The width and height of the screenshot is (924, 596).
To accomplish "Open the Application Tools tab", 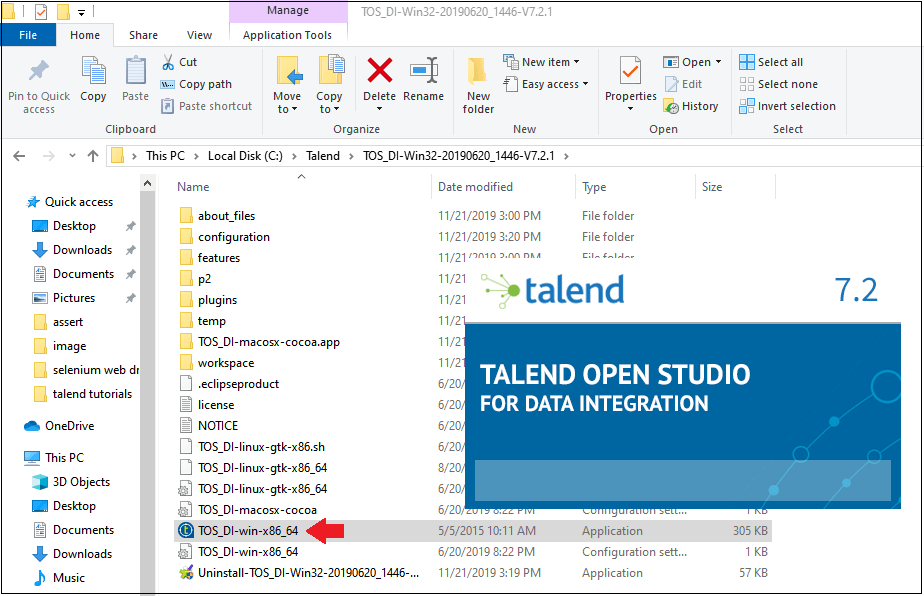I will pyautogui.click(x=288, y=35).
